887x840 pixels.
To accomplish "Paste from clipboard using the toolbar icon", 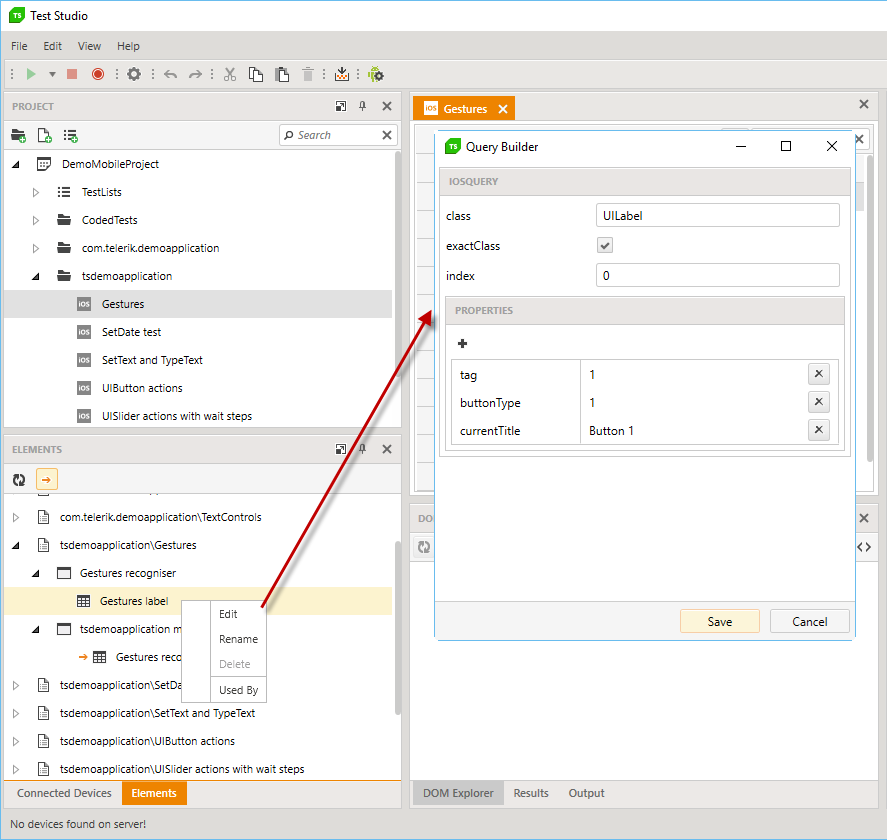I will click(x=282, y=74).
